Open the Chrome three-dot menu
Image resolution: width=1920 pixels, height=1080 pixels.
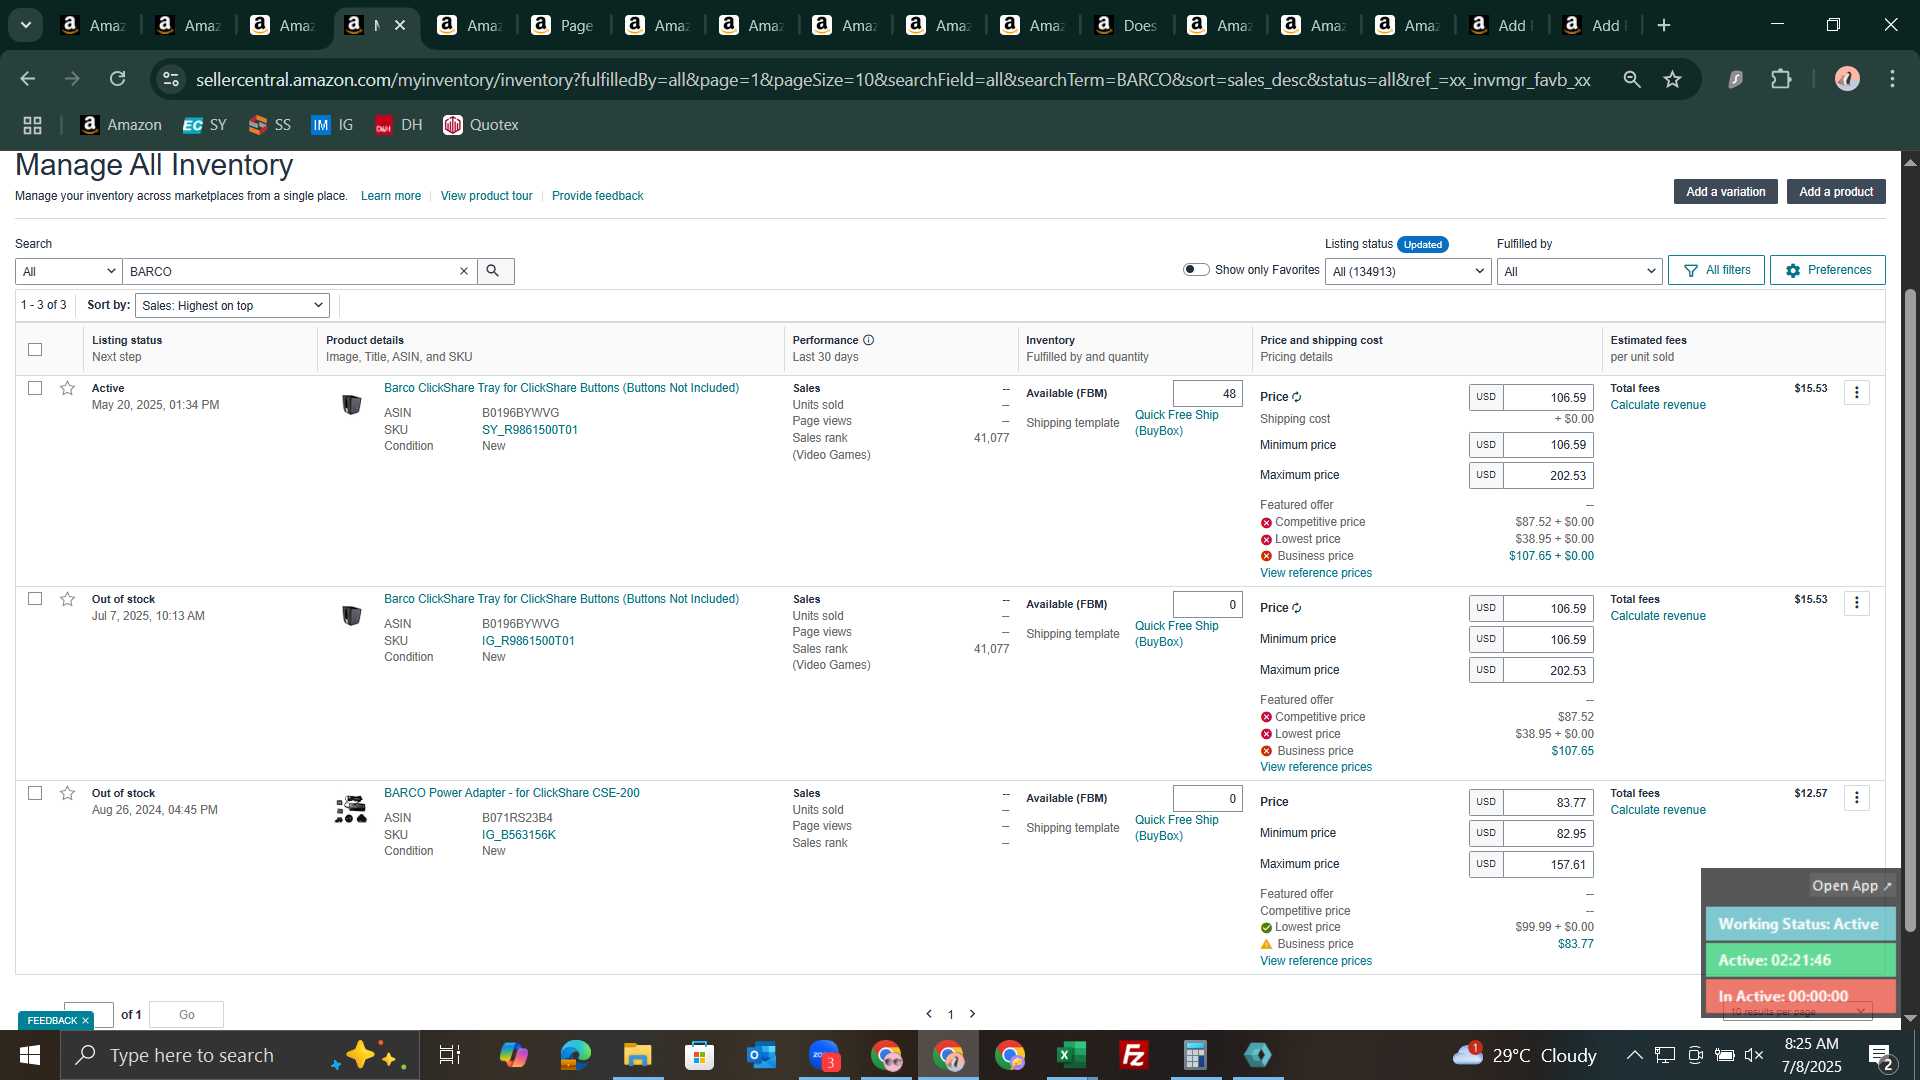click(x=1892, y=79)
